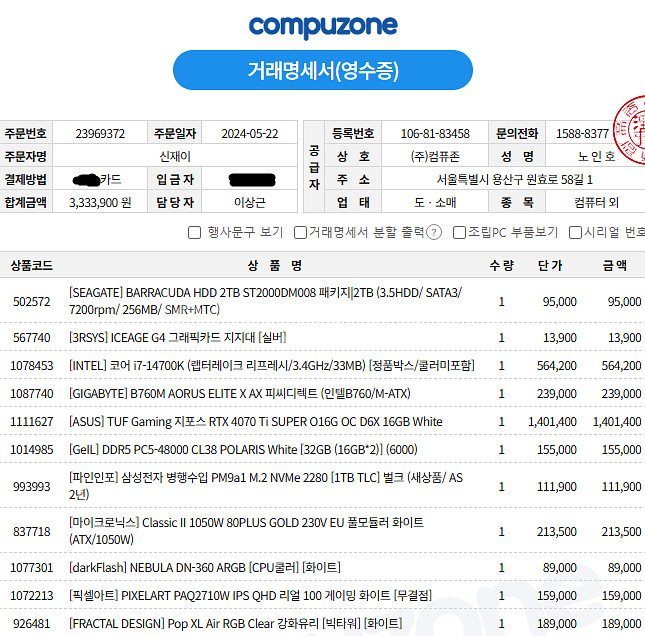Click business type 도 · 소매
The height and width of the screenshot is (636, 645).
[x=435, y=202]
